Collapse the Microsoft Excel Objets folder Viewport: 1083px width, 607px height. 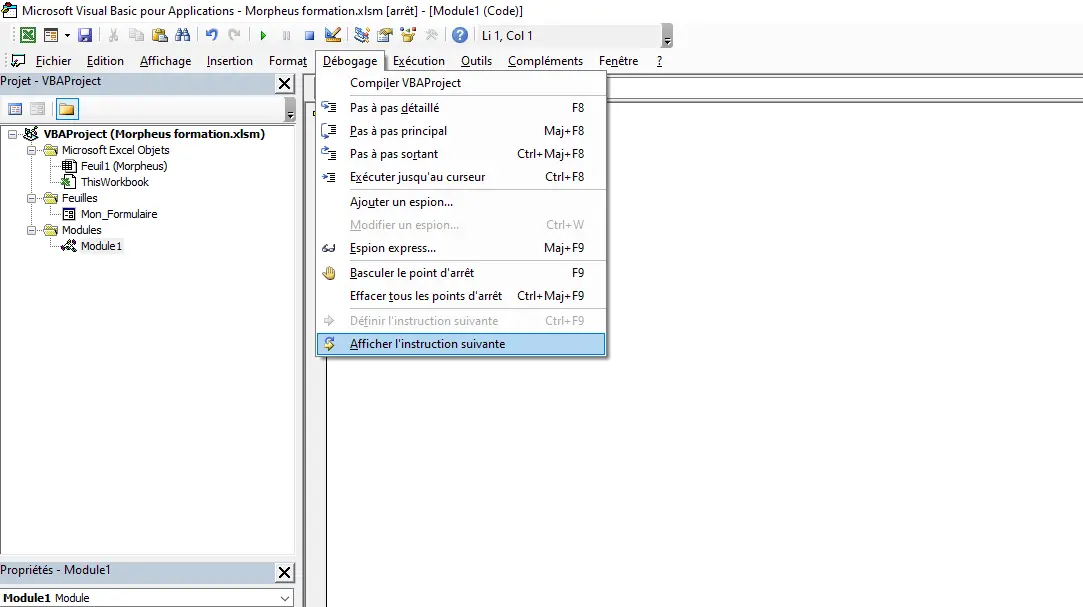[31, 150]
